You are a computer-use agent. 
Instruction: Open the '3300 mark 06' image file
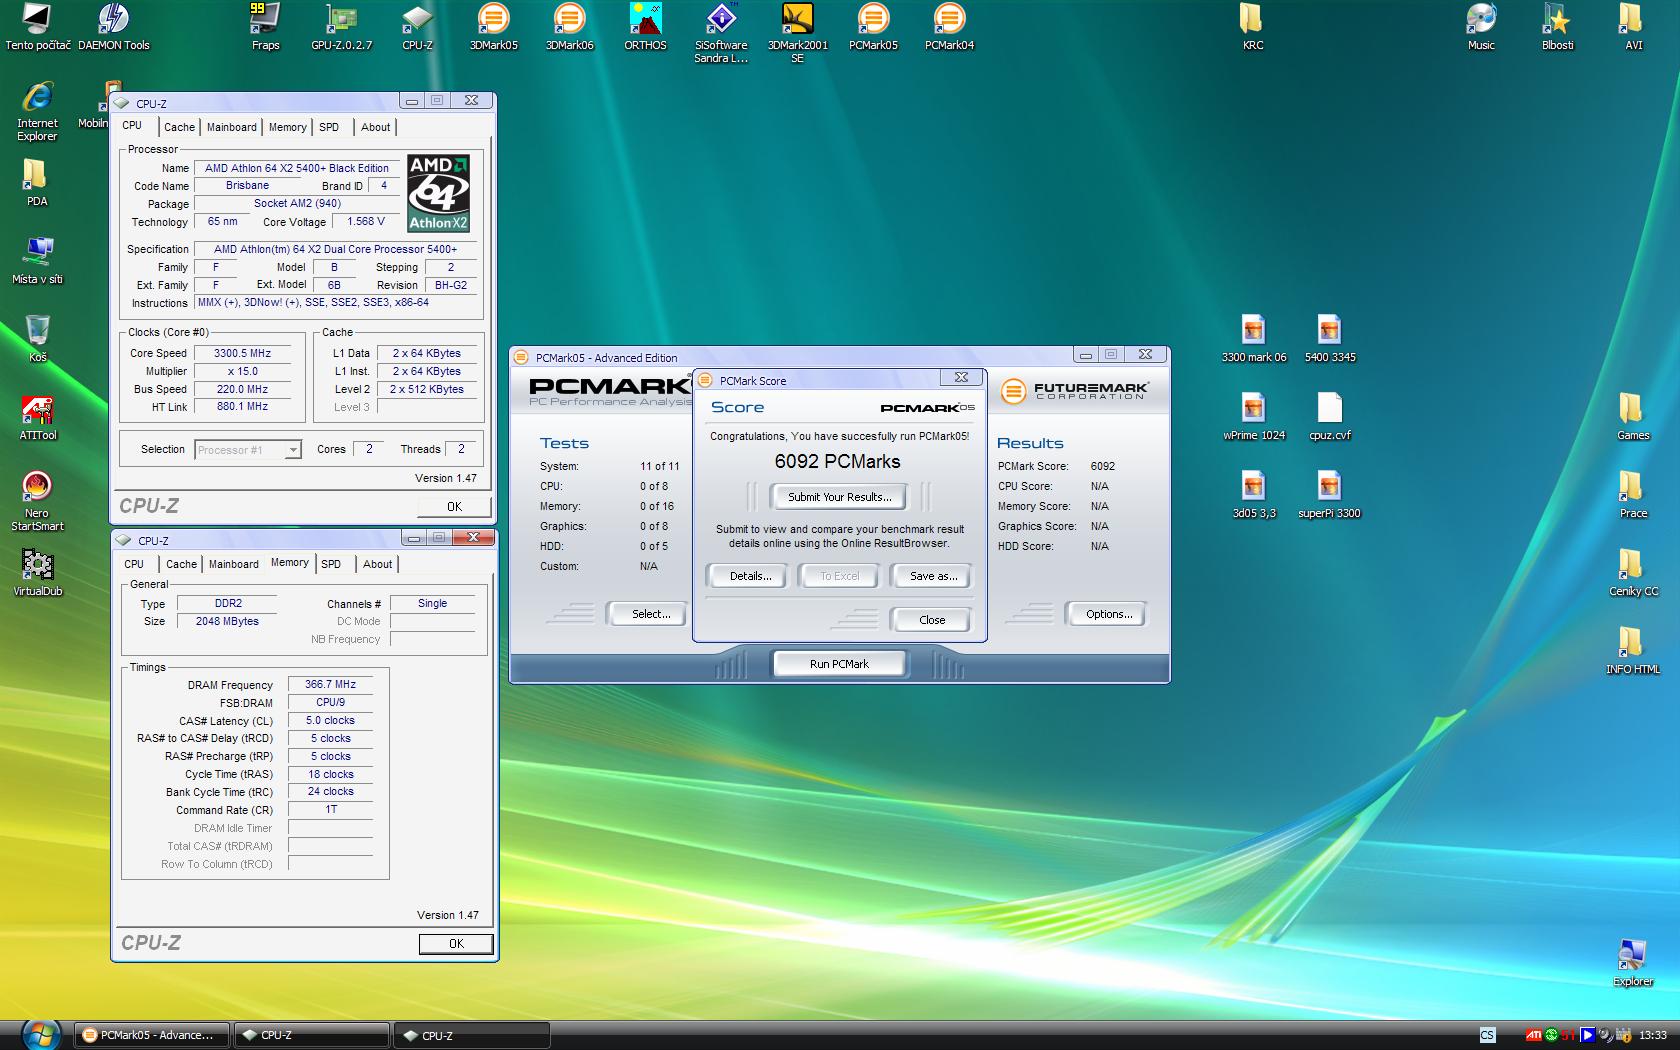pyautogui.click(x=1253, y=339)
